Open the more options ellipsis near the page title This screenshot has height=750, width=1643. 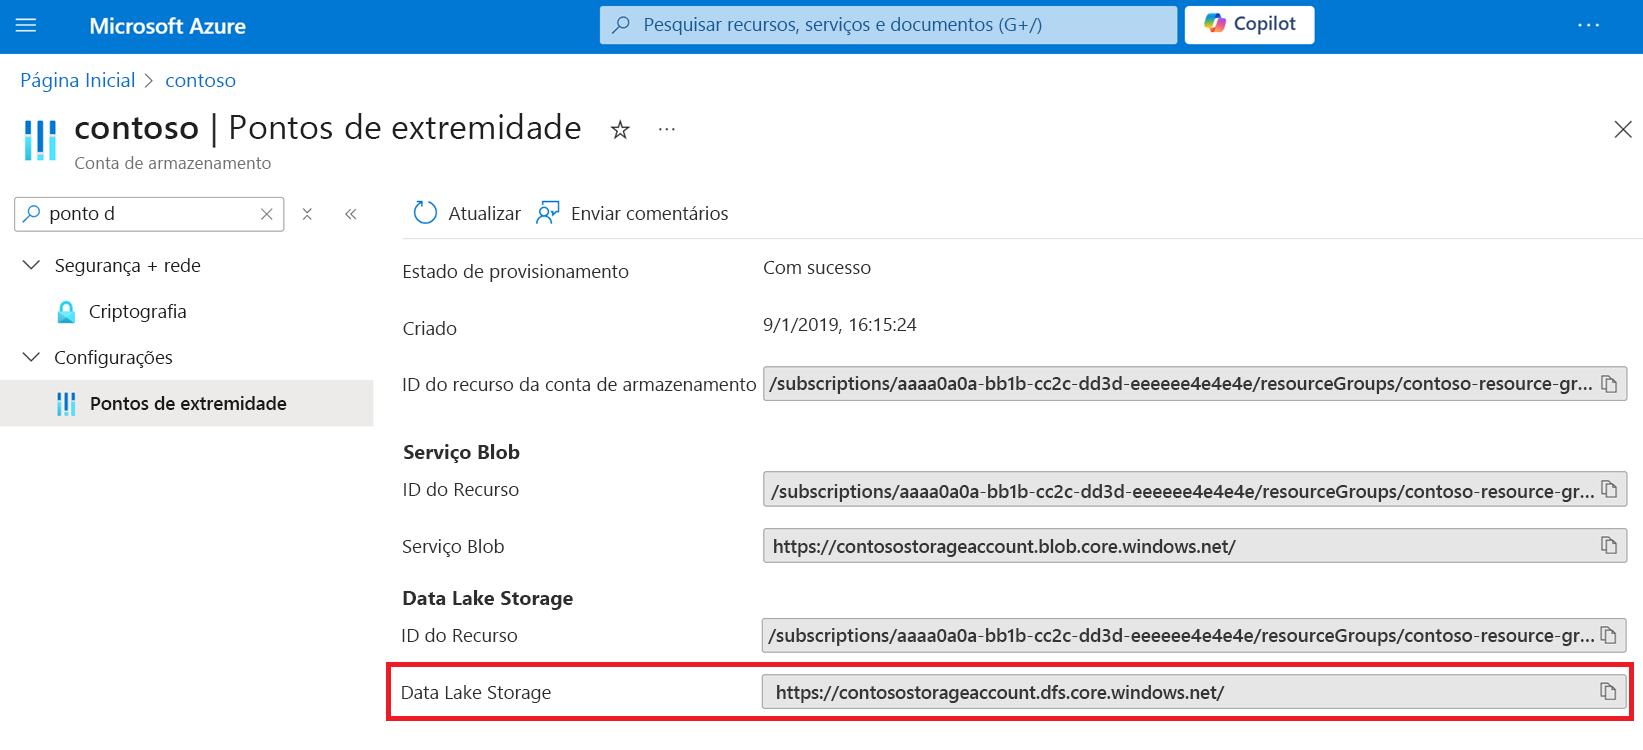point(666,130)
